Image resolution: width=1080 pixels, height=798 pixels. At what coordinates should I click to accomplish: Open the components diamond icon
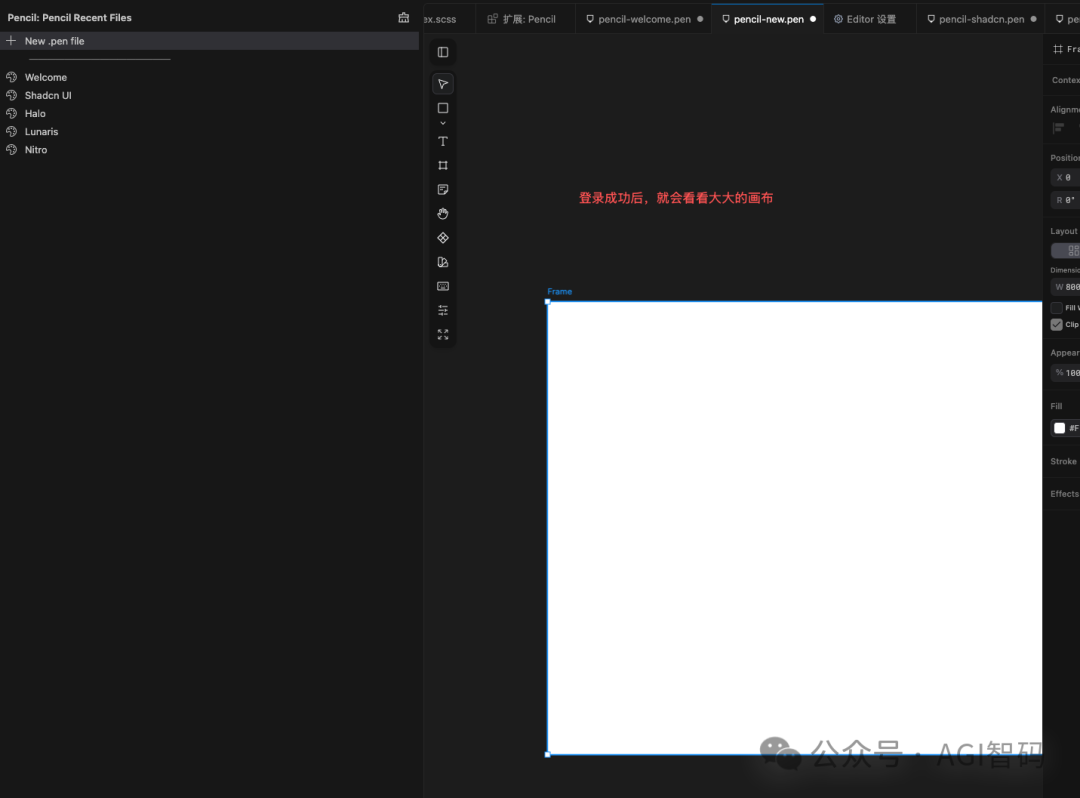(x=443, y=238)
